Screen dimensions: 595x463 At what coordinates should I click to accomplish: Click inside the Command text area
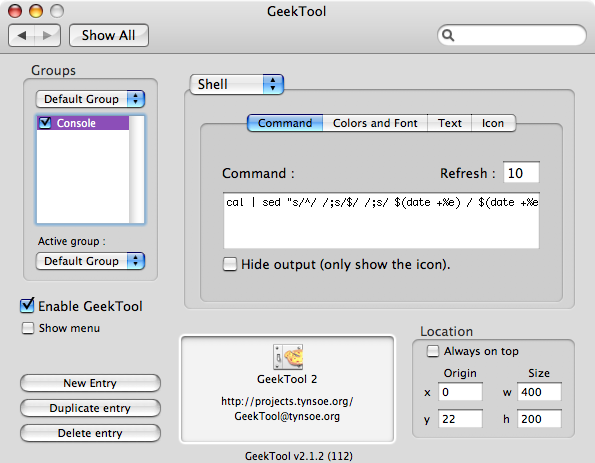(x=381, y=220)
